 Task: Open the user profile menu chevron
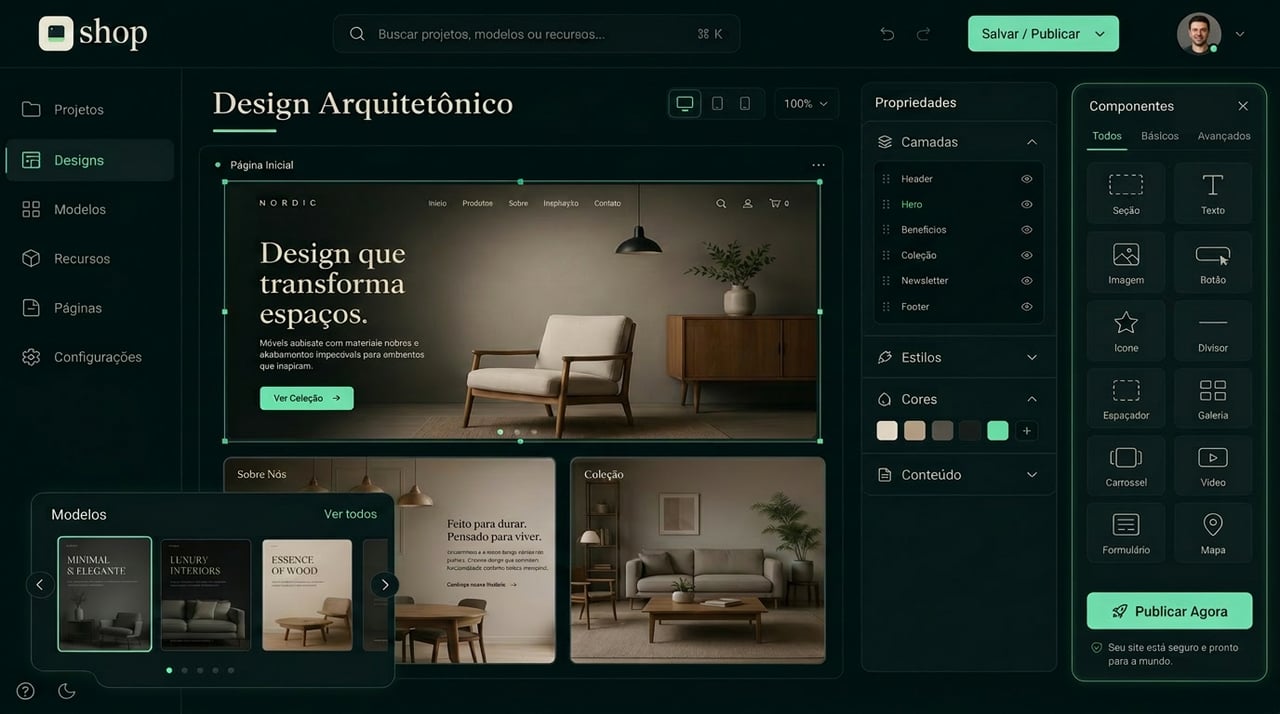pyautogui.click(x=1240, y=34)
